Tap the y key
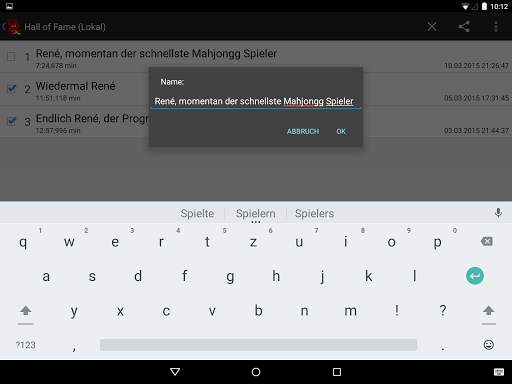This screenshot has height=384, width=512. 74,312
